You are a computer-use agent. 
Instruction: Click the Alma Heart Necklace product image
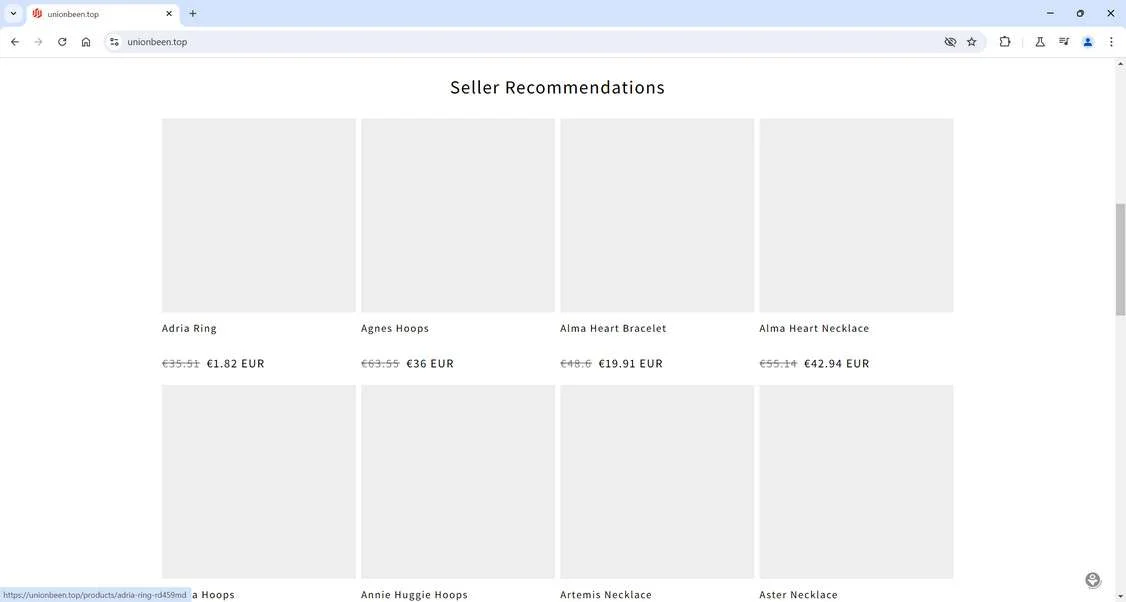[x=857, y=216]
